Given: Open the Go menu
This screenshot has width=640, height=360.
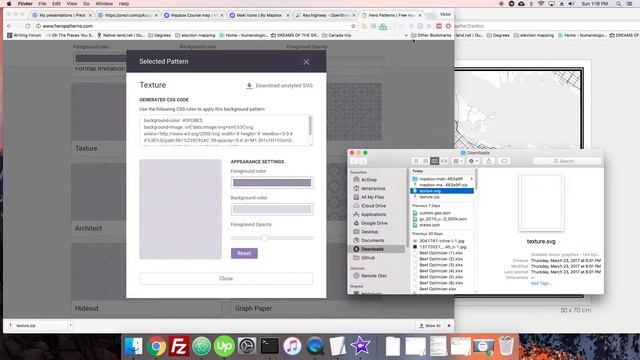Looking at the screenshot, I should coord(86,4).
